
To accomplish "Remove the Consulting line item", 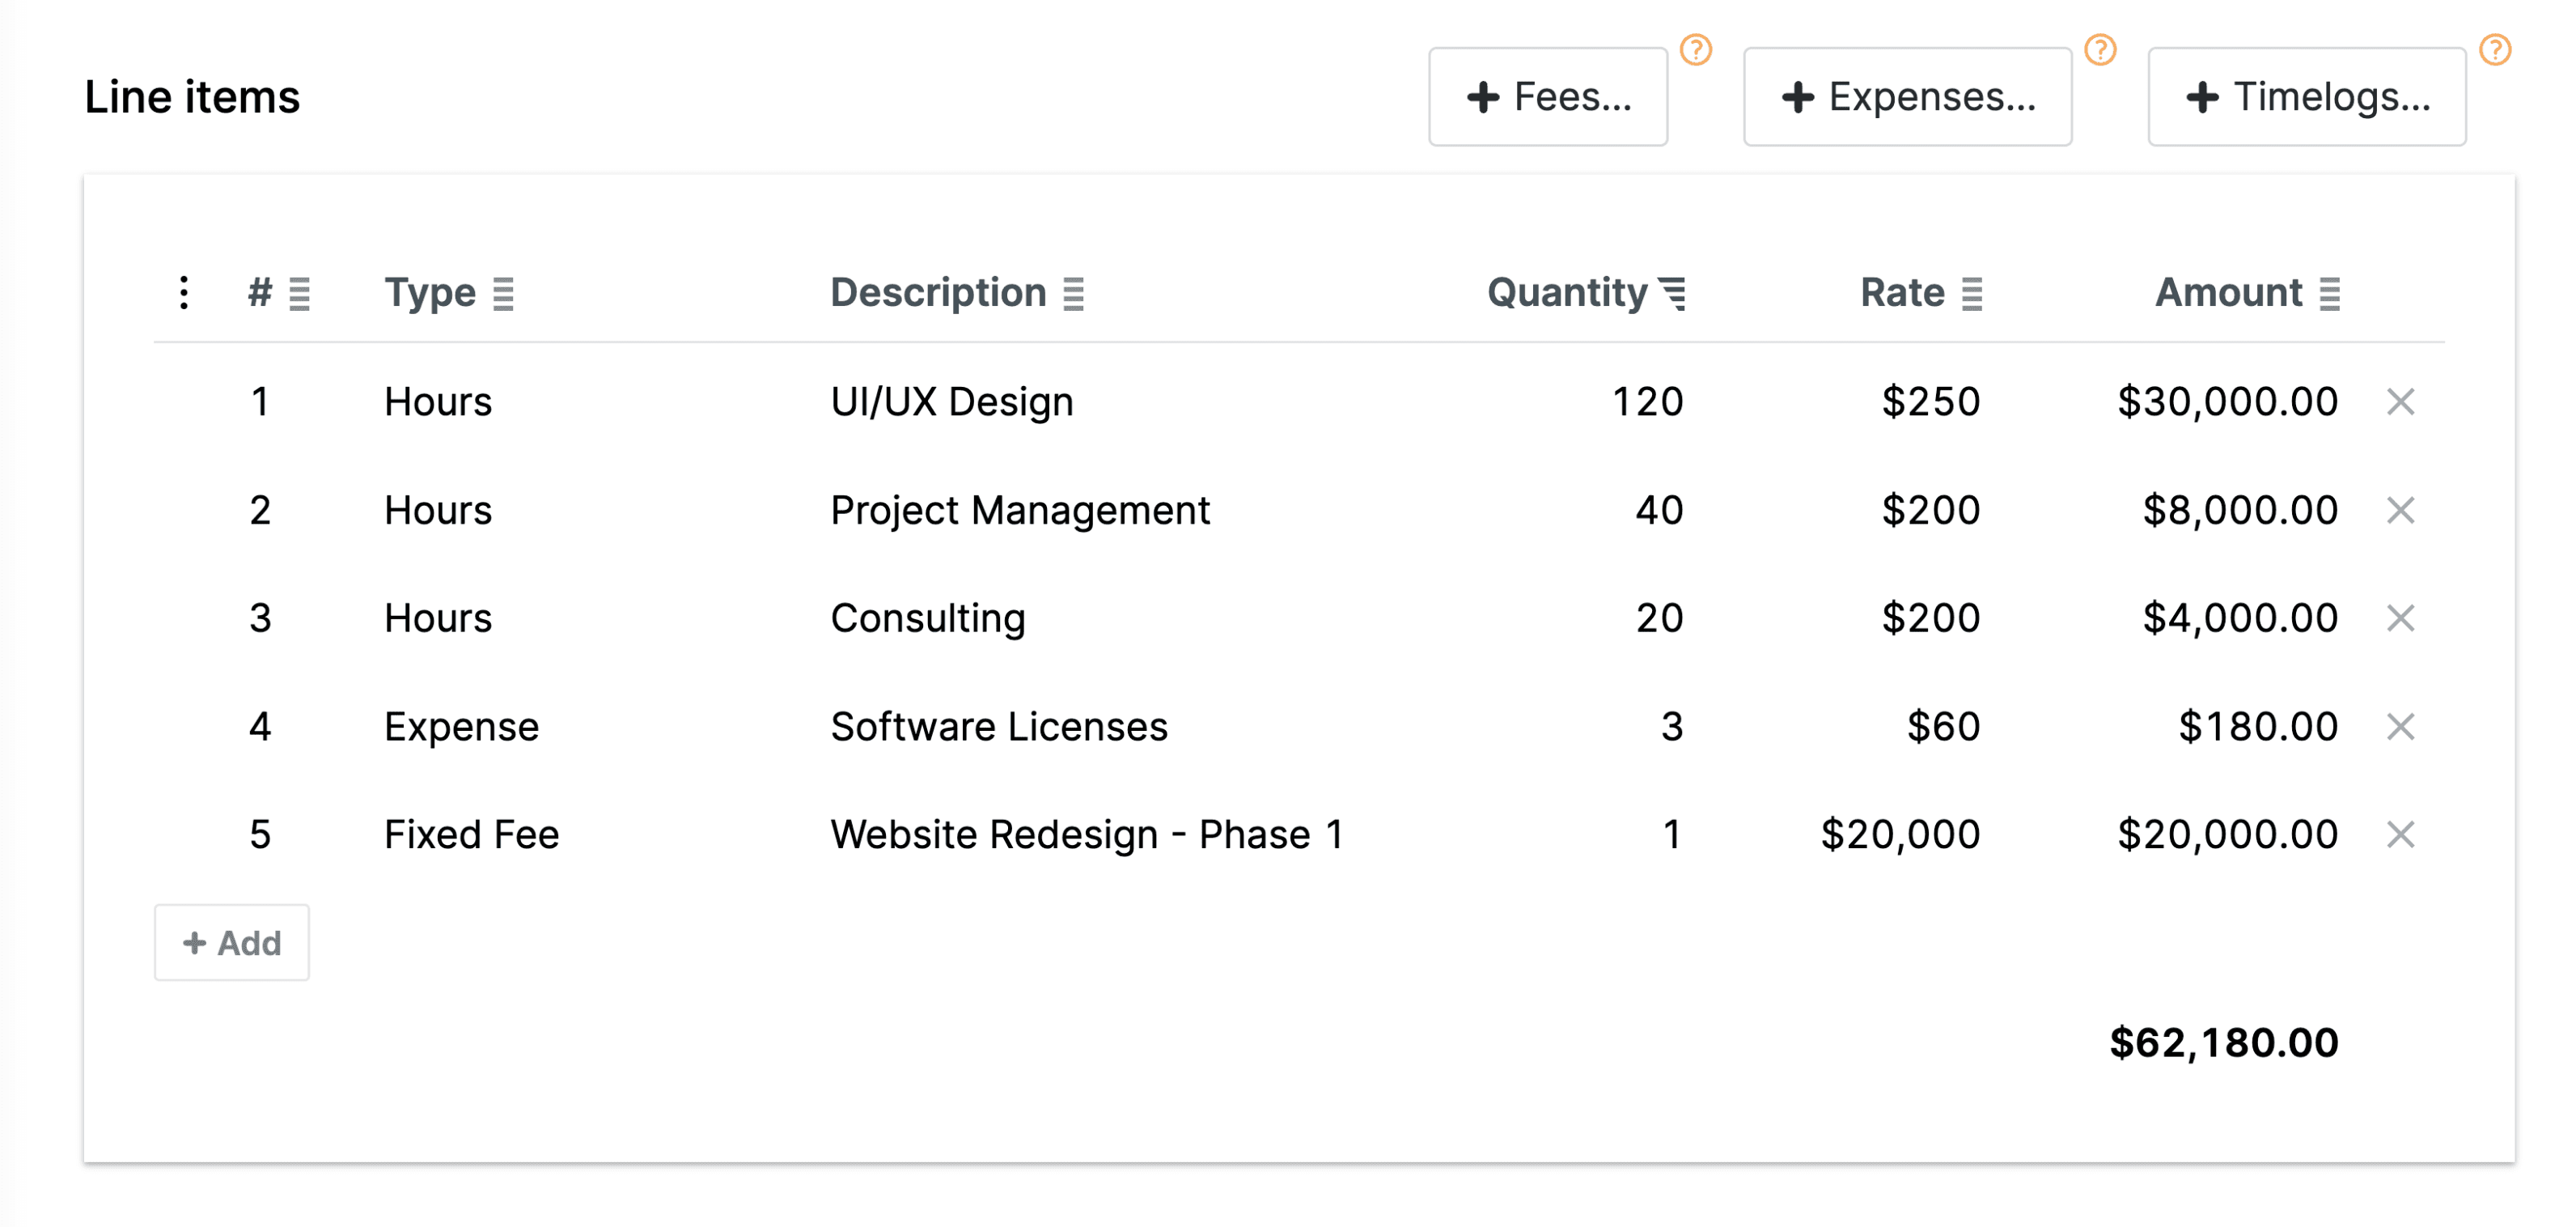I will point(2400,618).
